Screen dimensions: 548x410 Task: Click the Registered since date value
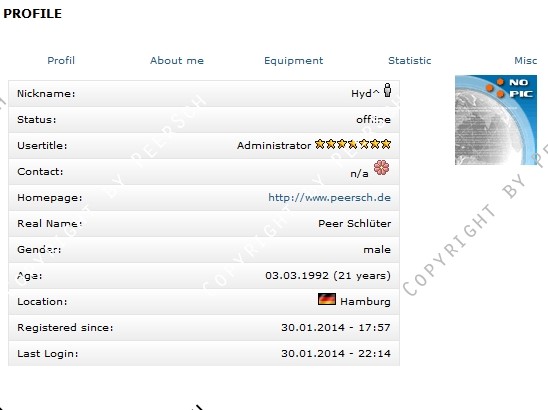tap(336, 328)
